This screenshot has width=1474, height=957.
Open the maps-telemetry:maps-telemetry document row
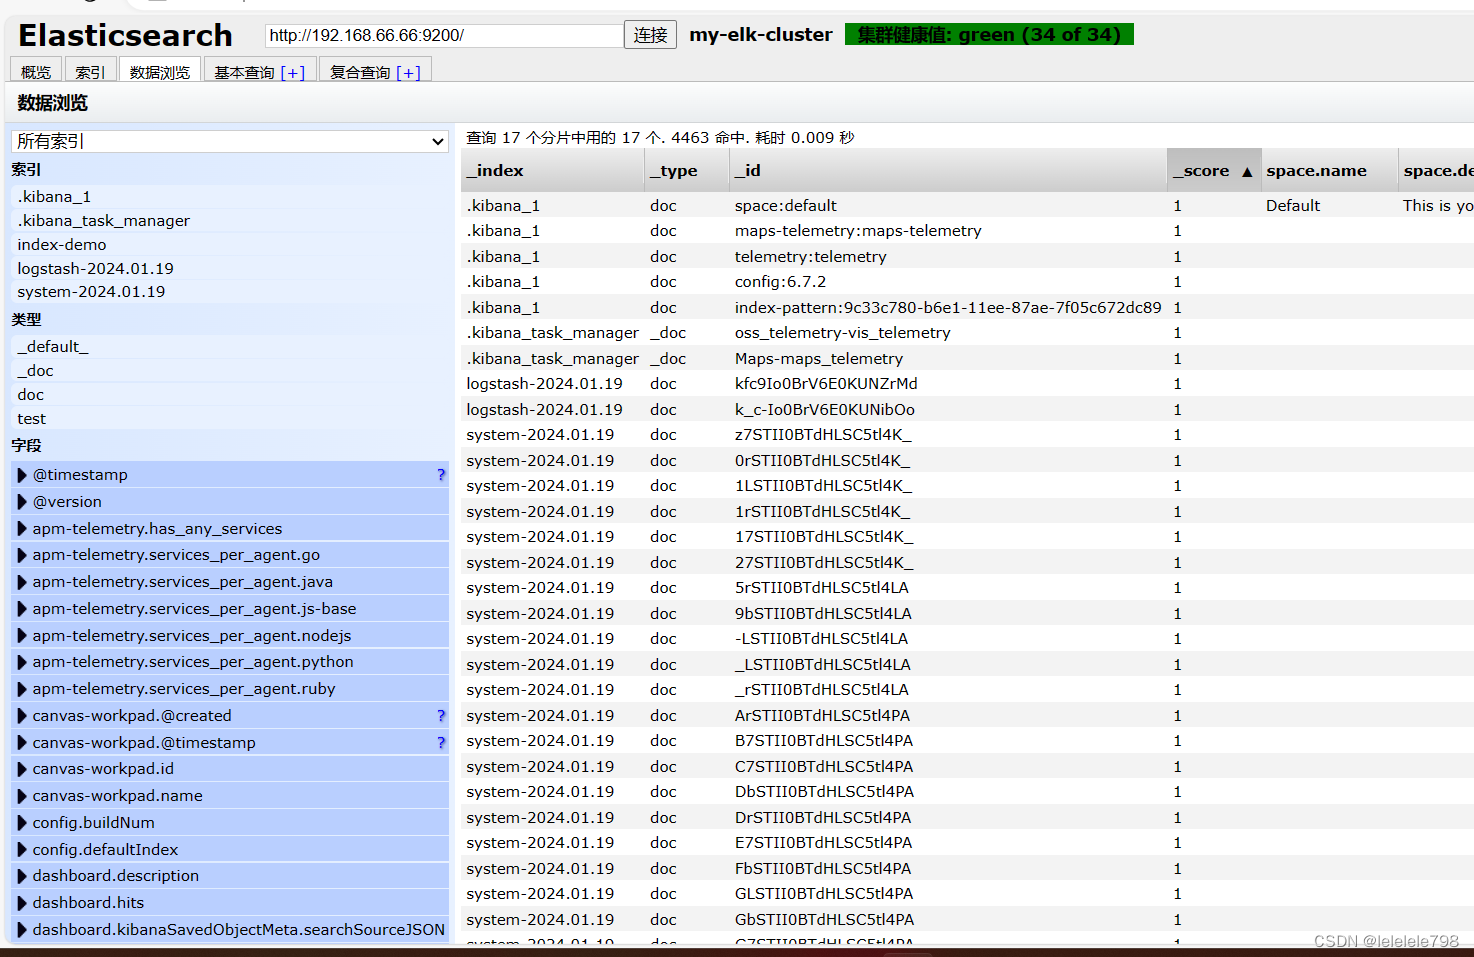(967, 231)
